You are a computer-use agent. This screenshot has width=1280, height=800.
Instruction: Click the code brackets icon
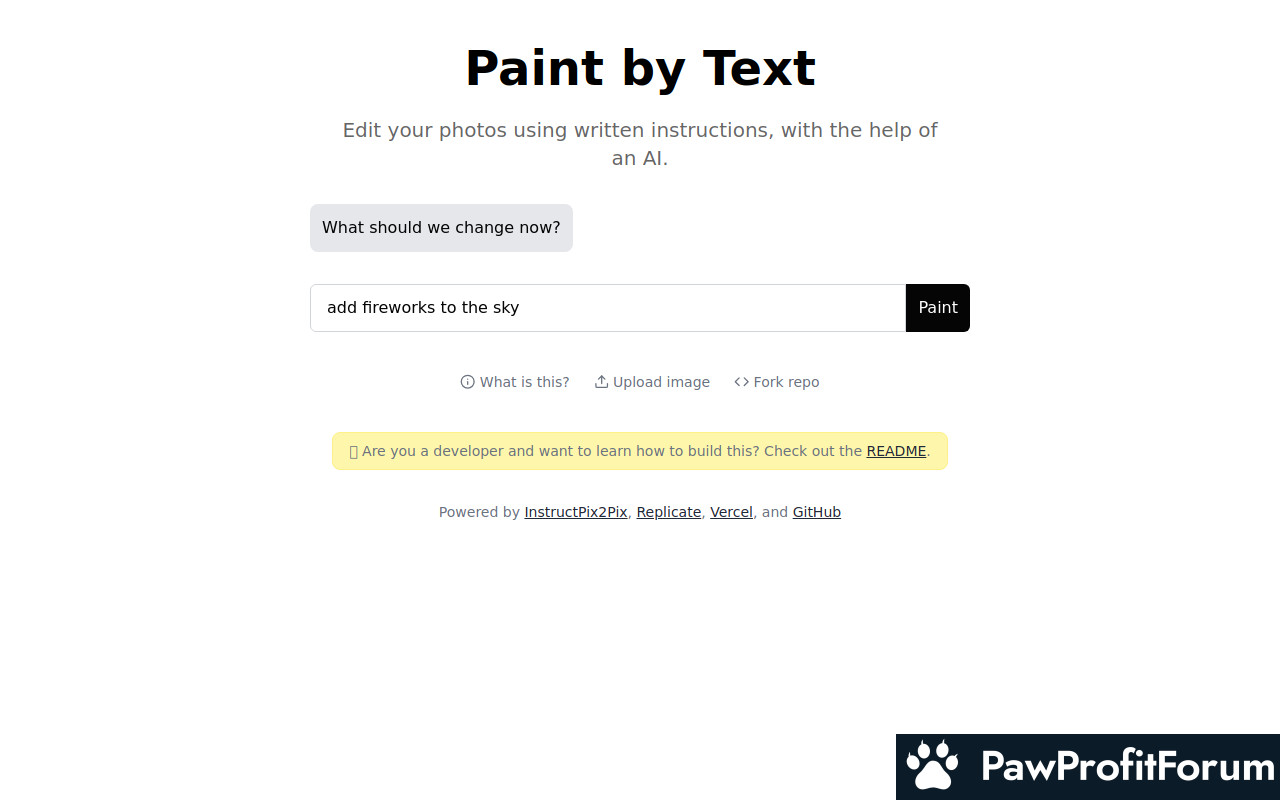click(741, 382)
